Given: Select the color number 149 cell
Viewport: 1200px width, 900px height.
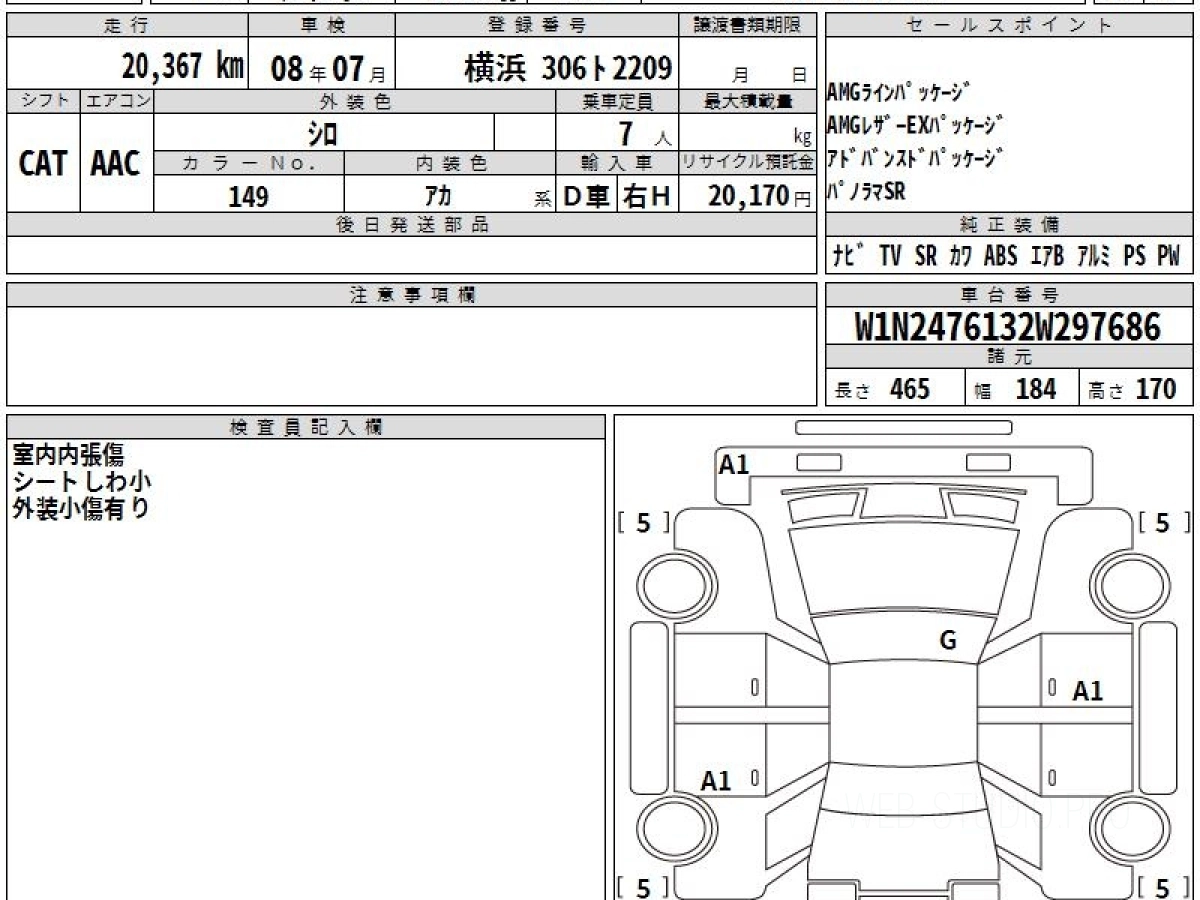Looking at the screenshot, I should 248,196.
